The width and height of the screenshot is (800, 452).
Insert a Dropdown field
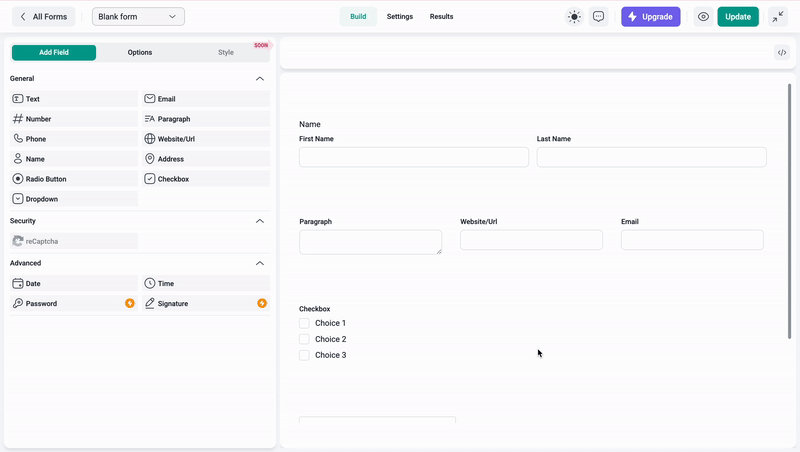click(x=74, y=199)
